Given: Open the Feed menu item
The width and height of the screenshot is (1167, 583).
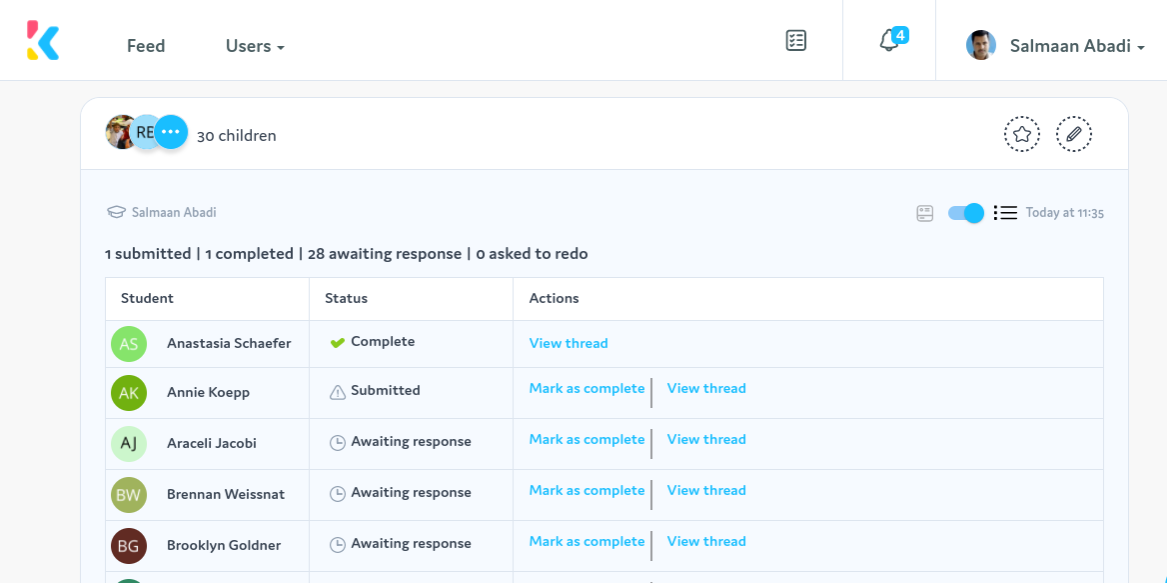Looking at the screenshot, I should (x=146, y=46).
